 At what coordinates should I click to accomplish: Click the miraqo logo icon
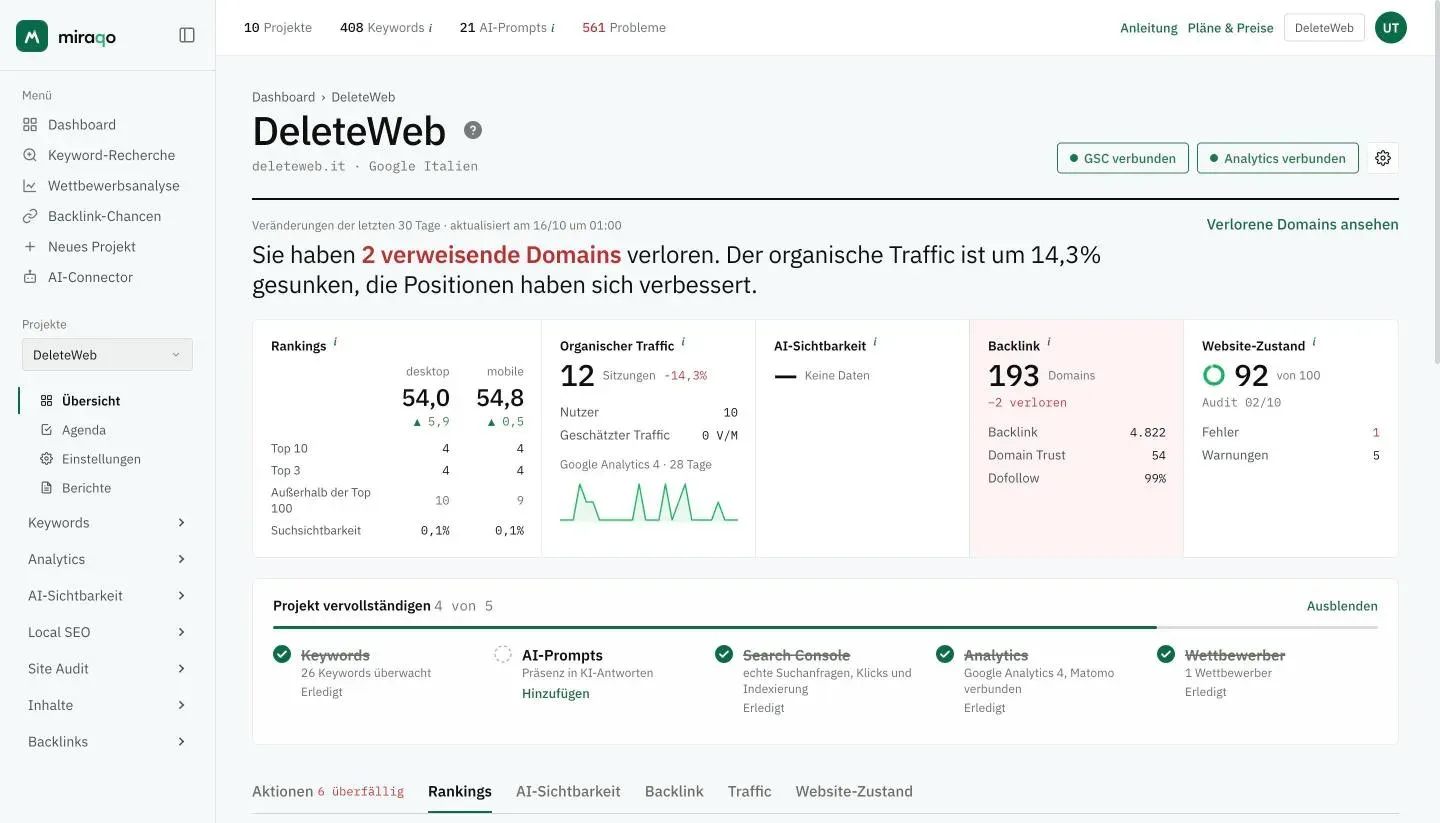point(32,36)
